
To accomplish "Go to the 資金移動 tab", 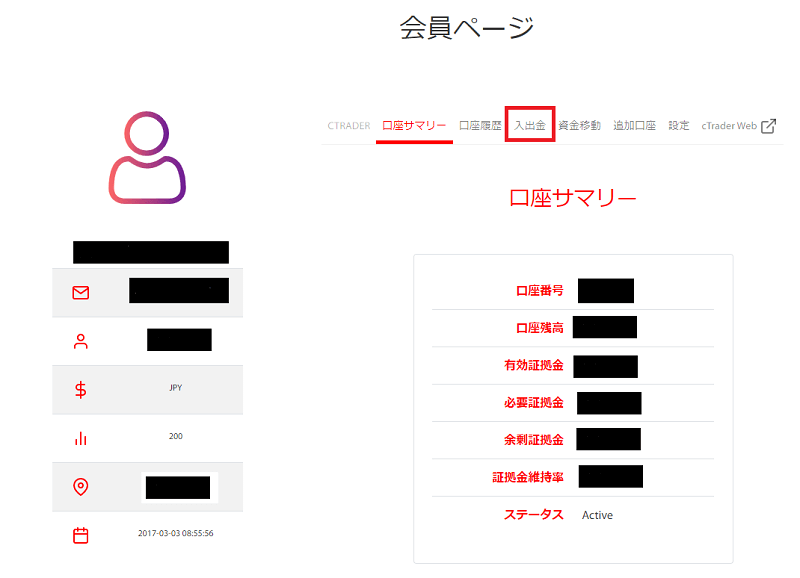I will [579, 126].
